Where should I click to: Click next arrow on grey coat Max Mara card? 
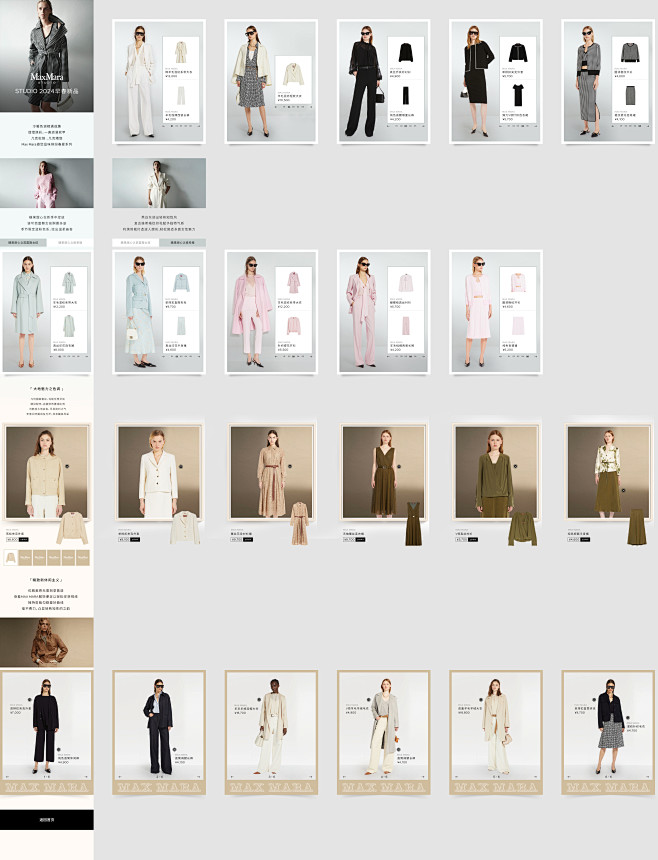click(x=423, y=777)
